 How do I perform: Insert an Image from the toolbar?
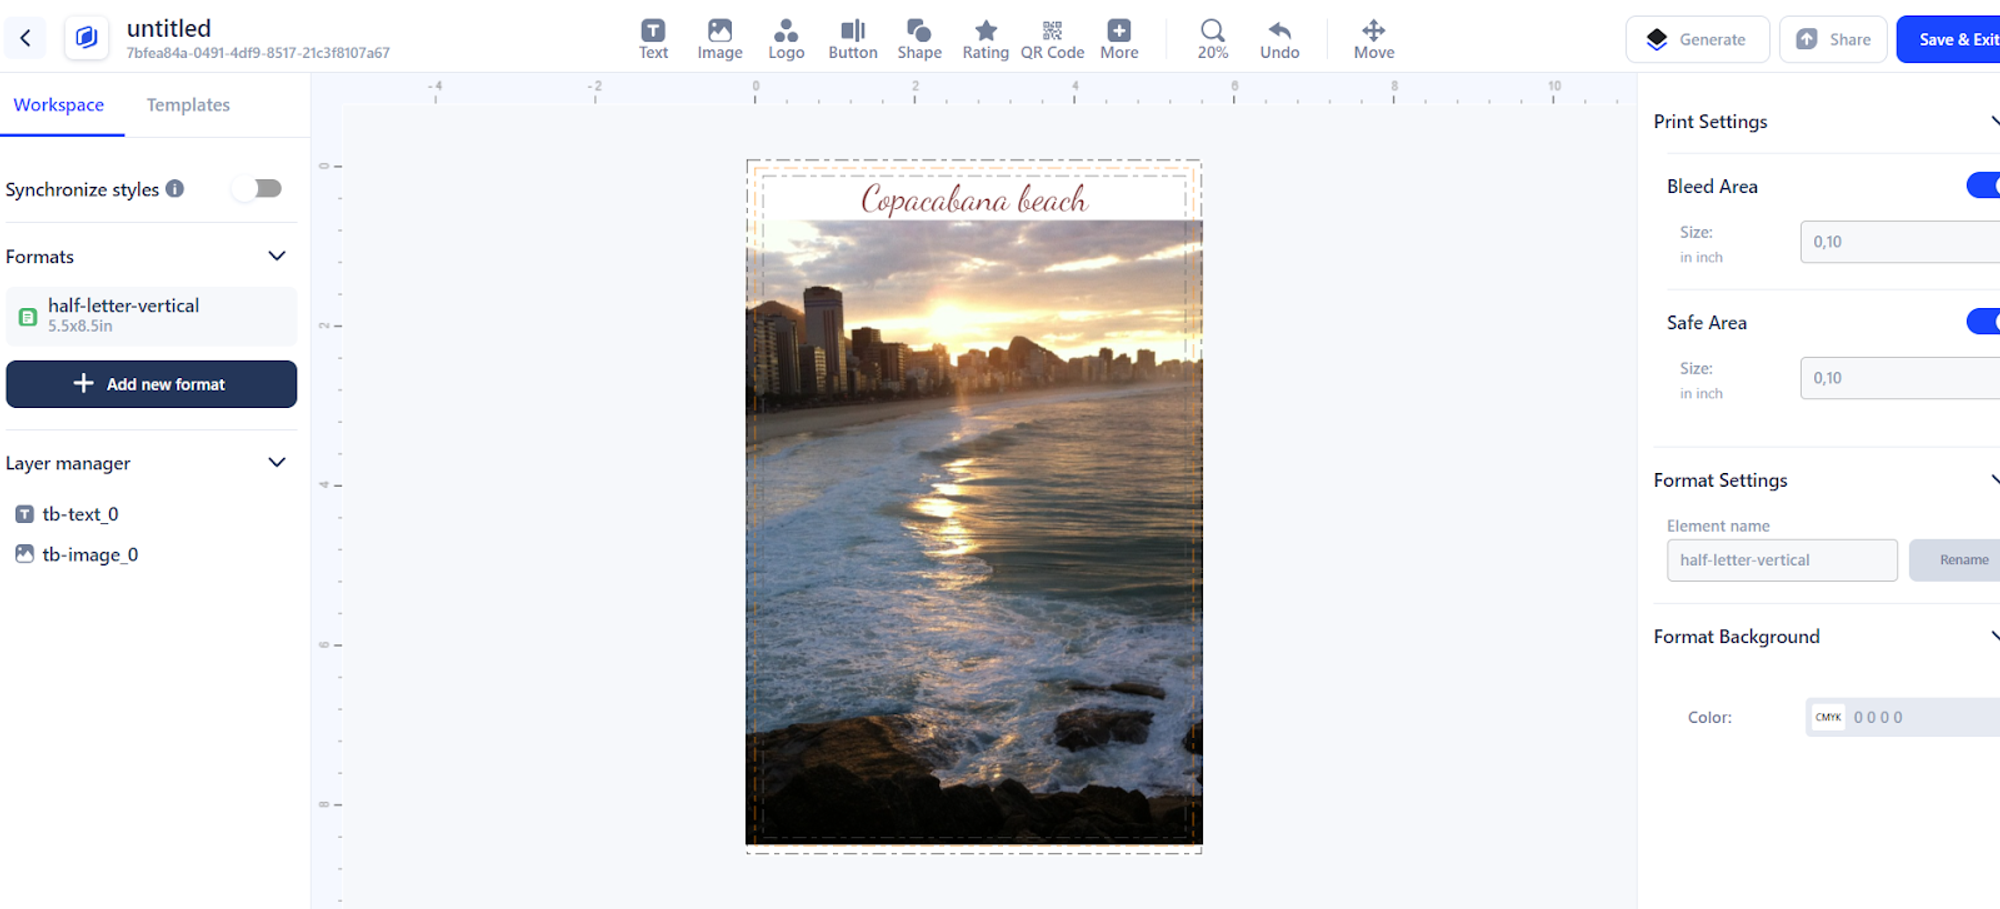click(x=720, y=39)
